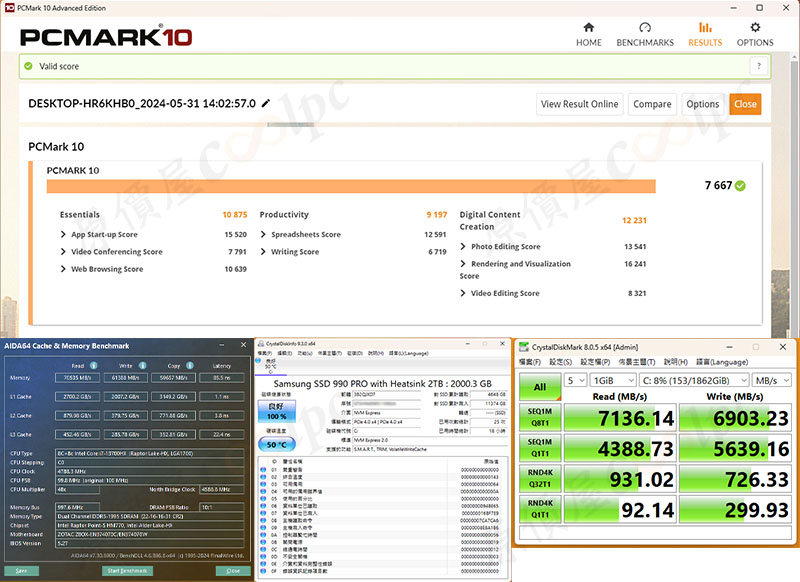Click View Result Online button
The width and height of the screenshot is (800, 582).
580,104
